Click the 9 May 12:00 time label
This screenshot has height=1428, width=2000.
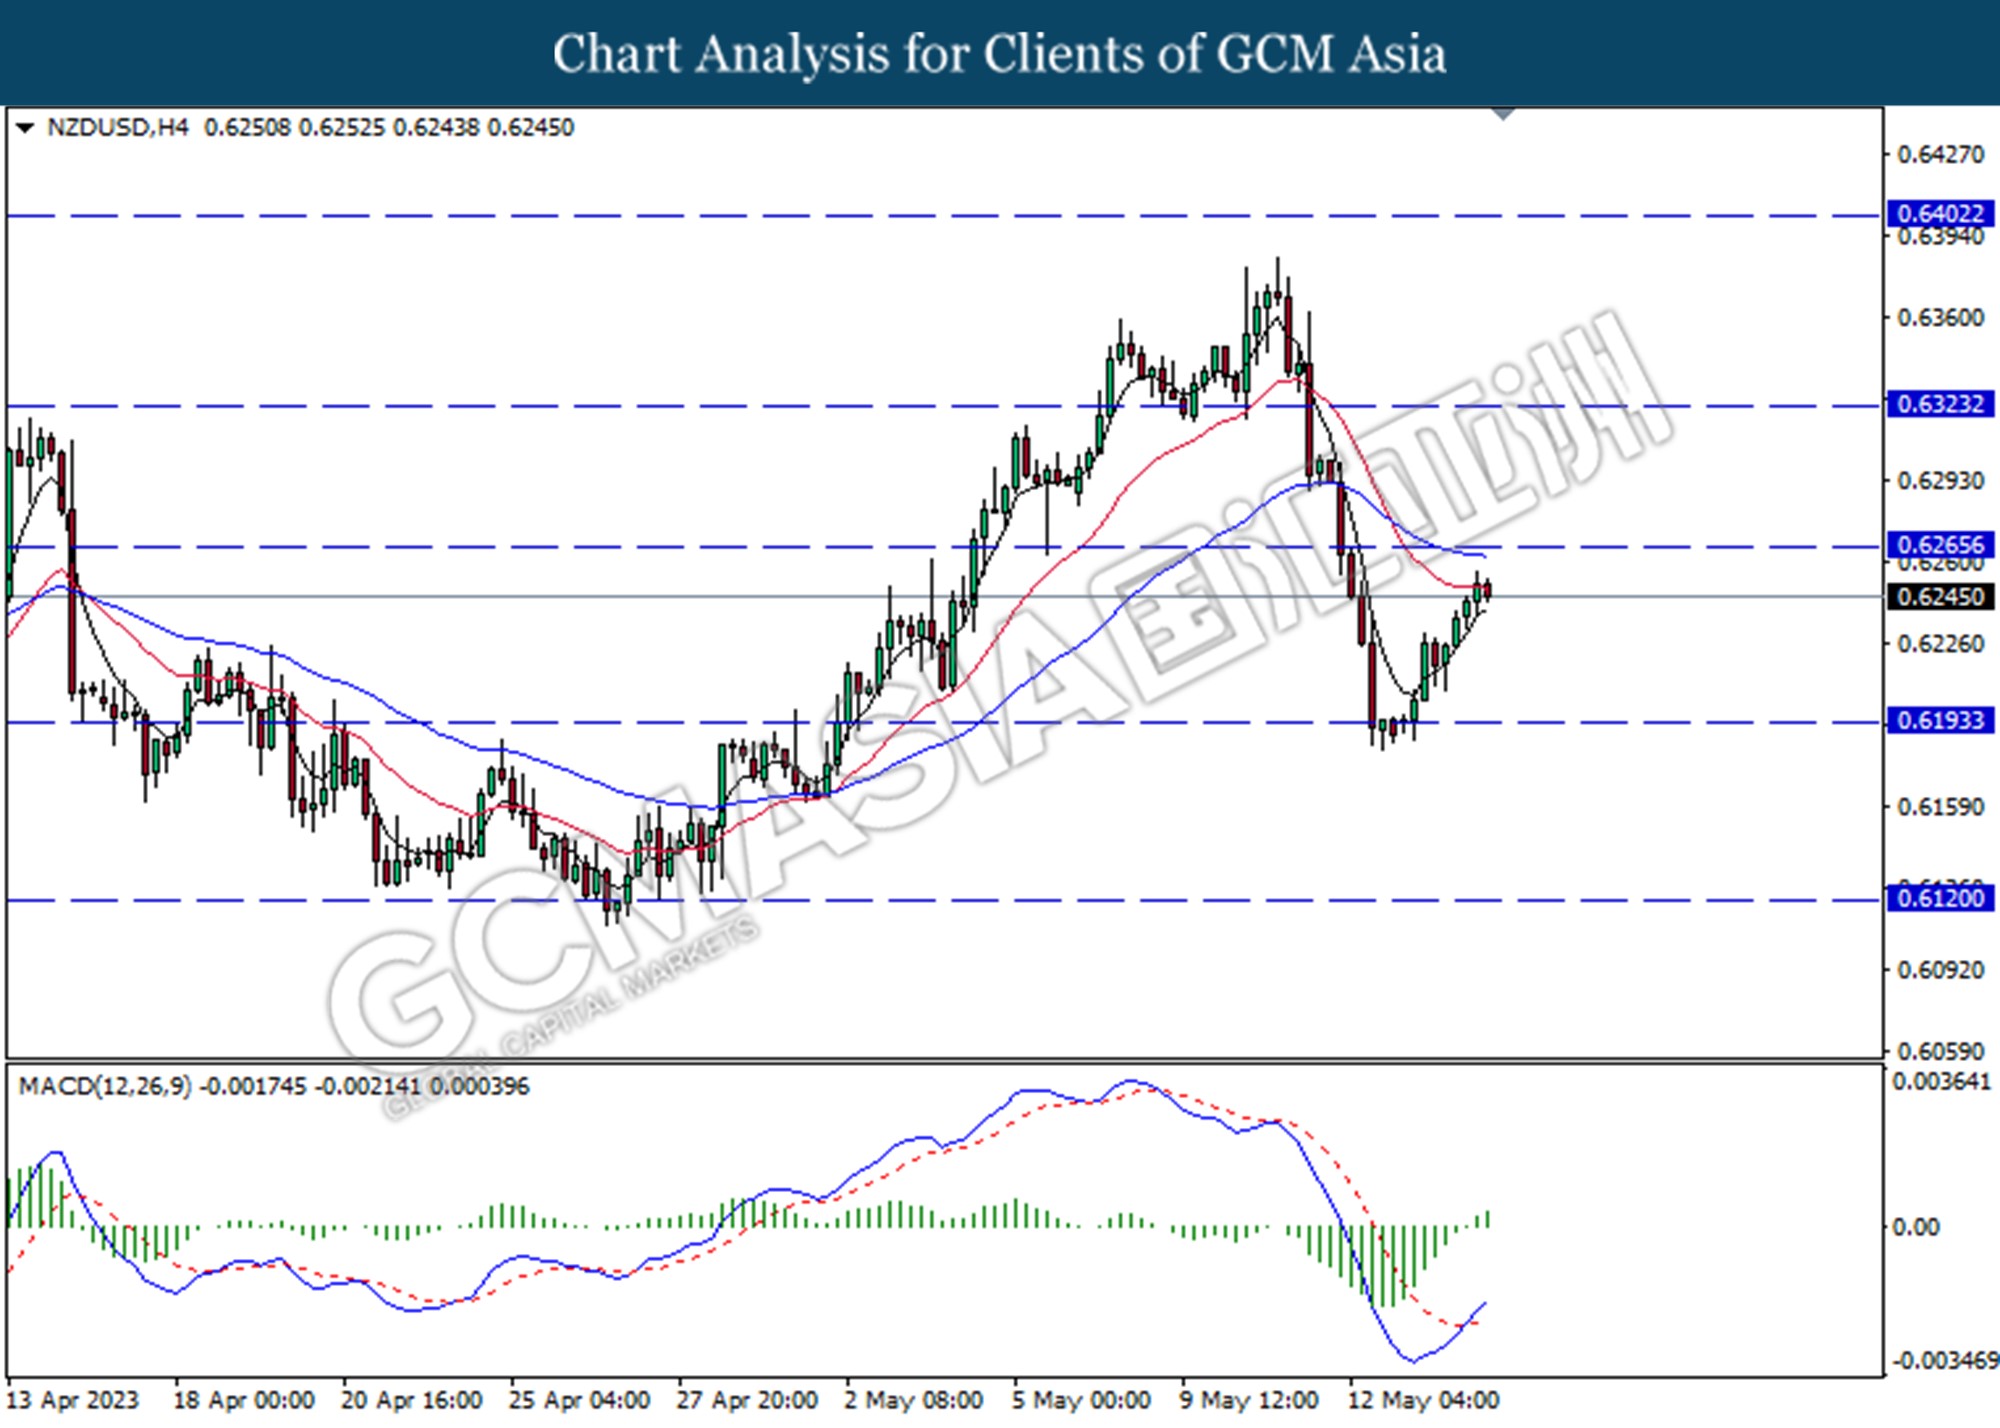click(x=1249, y=1400)
